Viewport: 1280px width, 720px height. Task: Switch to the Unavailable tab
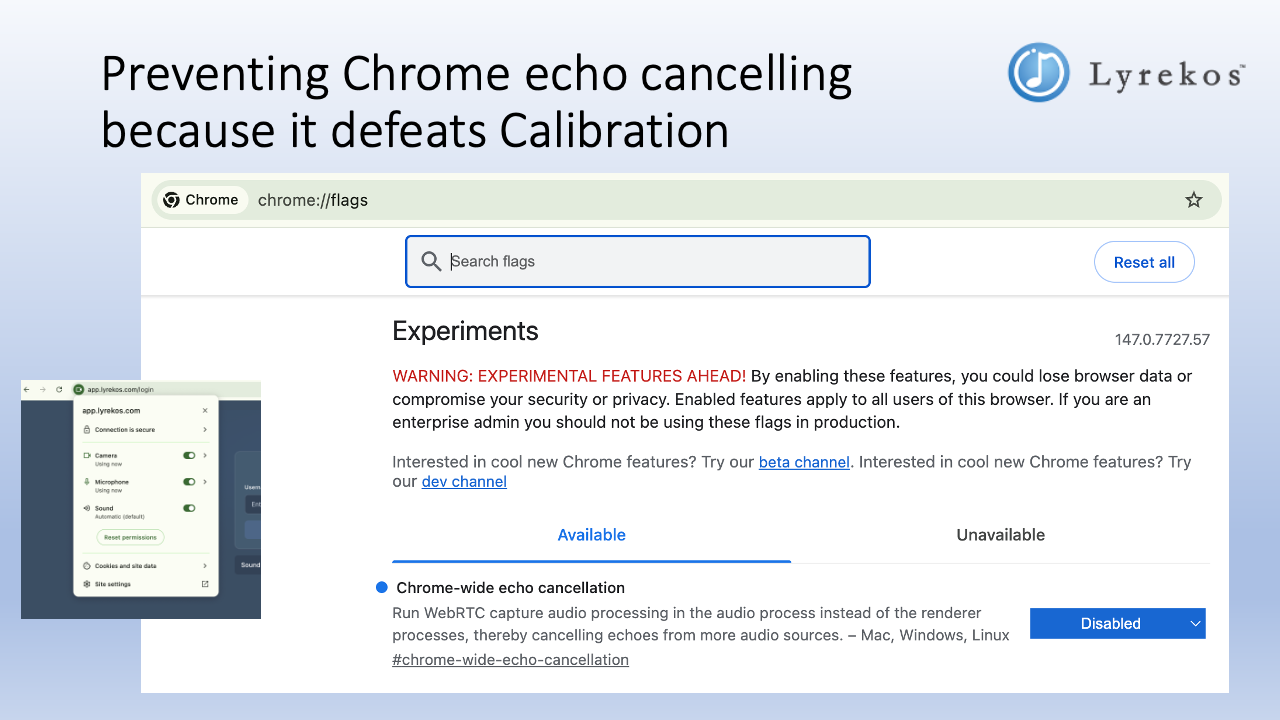1000,535
